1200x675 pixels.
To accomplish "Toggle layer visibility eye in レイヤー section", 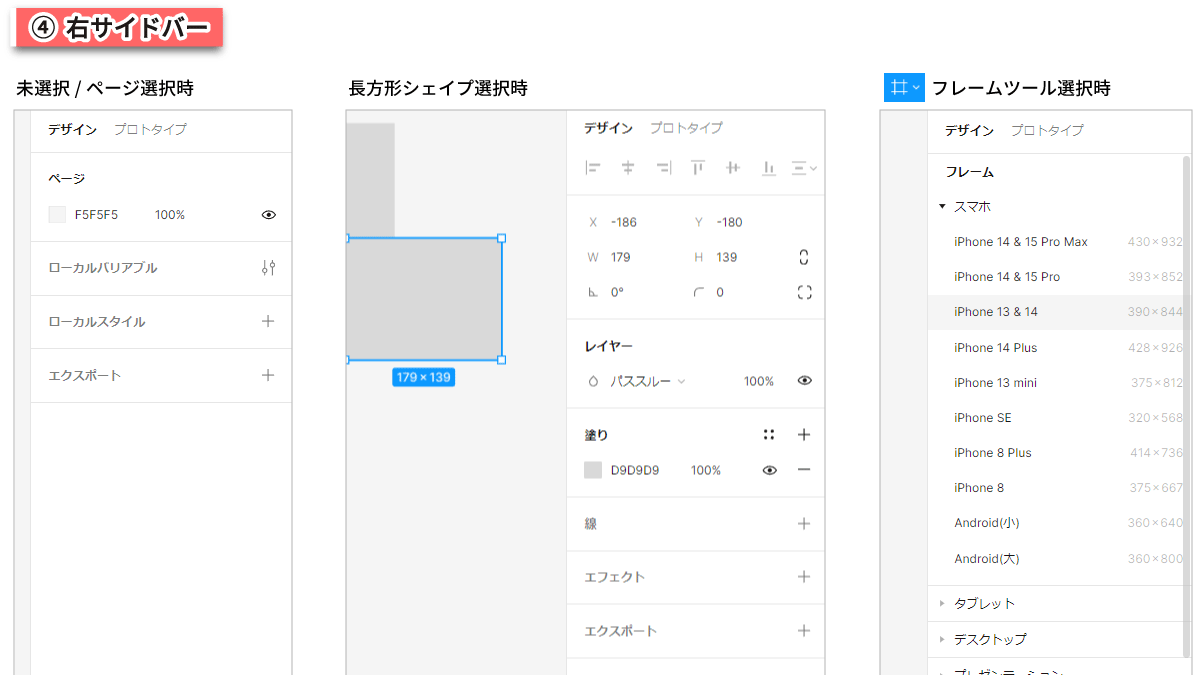I will pos(804,381).
